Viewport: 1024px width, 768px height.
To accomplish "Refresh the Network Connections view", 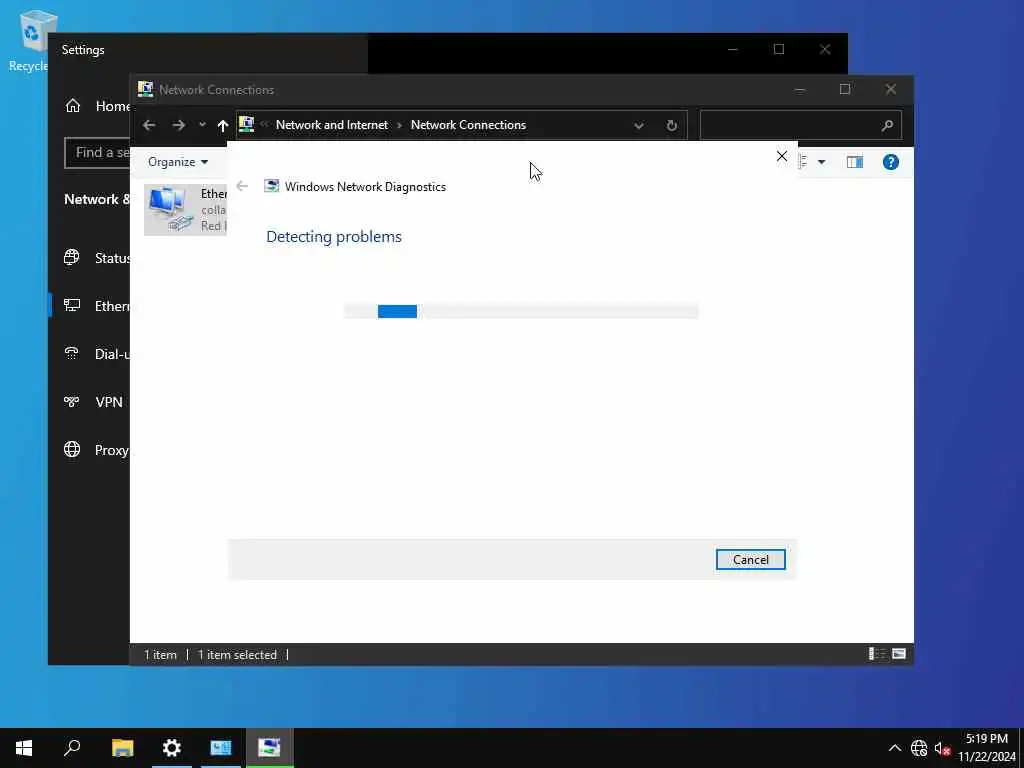I will [671, 125].
